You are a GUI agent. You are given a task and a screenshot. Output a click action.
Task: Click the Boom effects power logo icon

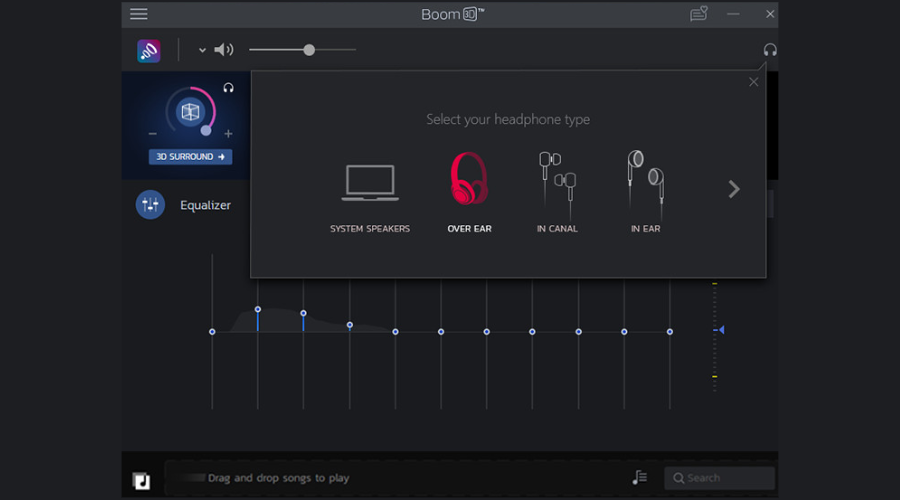point(149,51)
